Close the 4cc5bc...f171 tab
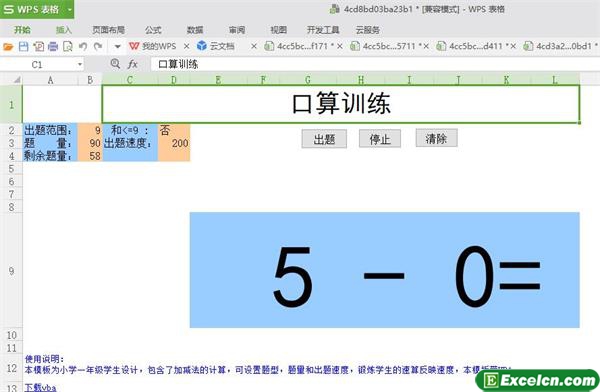The height and width of the screenshot is (392, 600). pos(339,46)
